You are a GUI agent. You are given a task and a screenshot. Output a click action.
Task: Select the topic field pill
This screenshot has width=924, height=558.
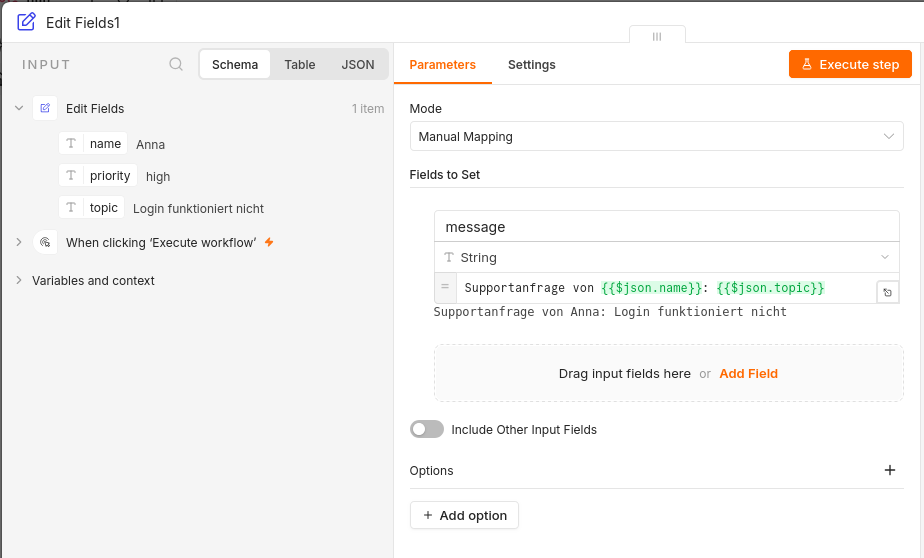click(91, 207)
